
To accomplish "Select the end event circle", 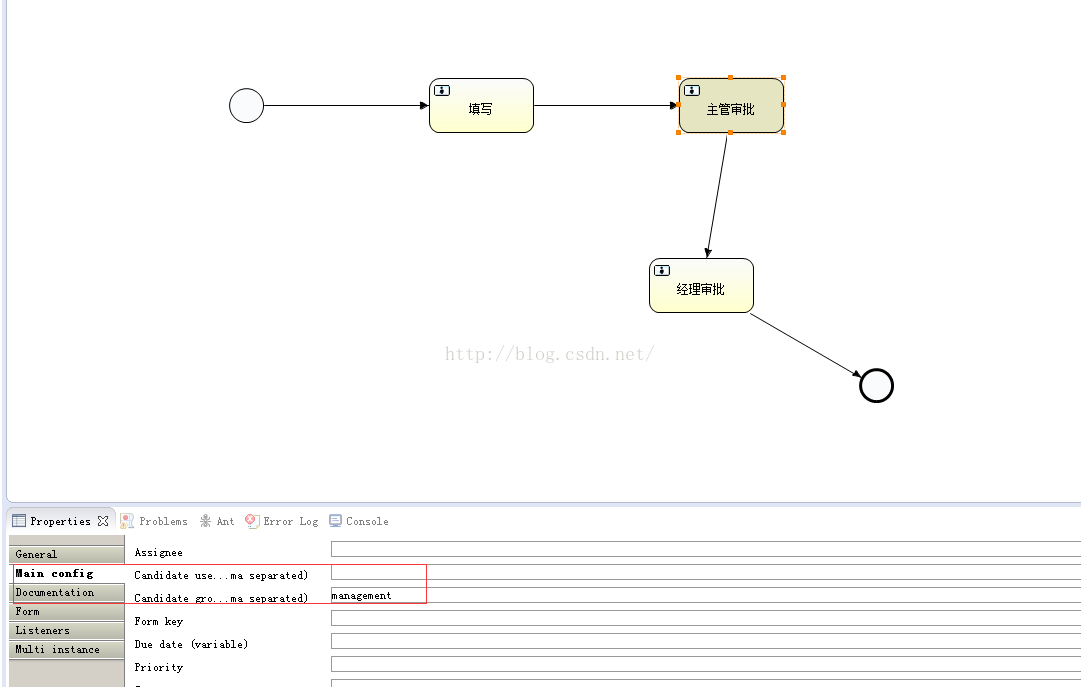I will (x=876, y=386).
